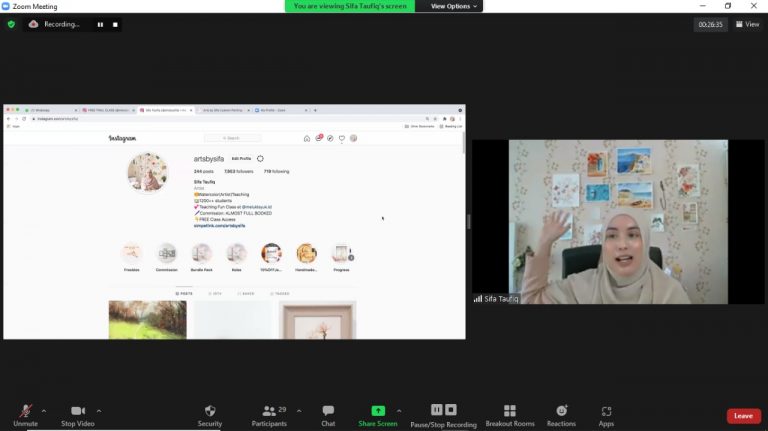Click the Instagram Home icon in shared screen
Viewport: 768px width, 431px height.
307,139
